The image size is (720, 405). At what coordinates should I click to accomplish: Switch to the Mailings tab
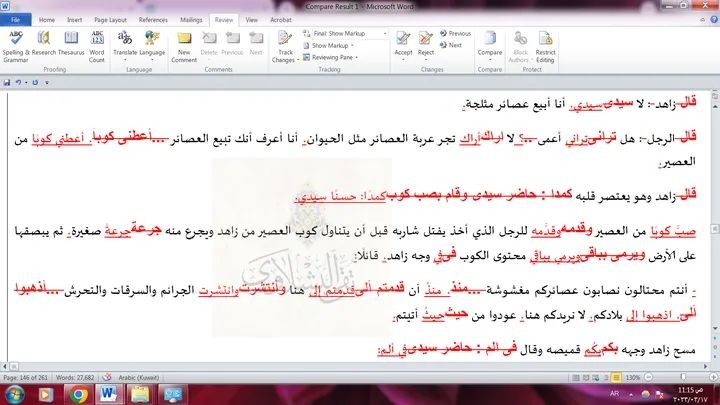[x=191, y=20]
